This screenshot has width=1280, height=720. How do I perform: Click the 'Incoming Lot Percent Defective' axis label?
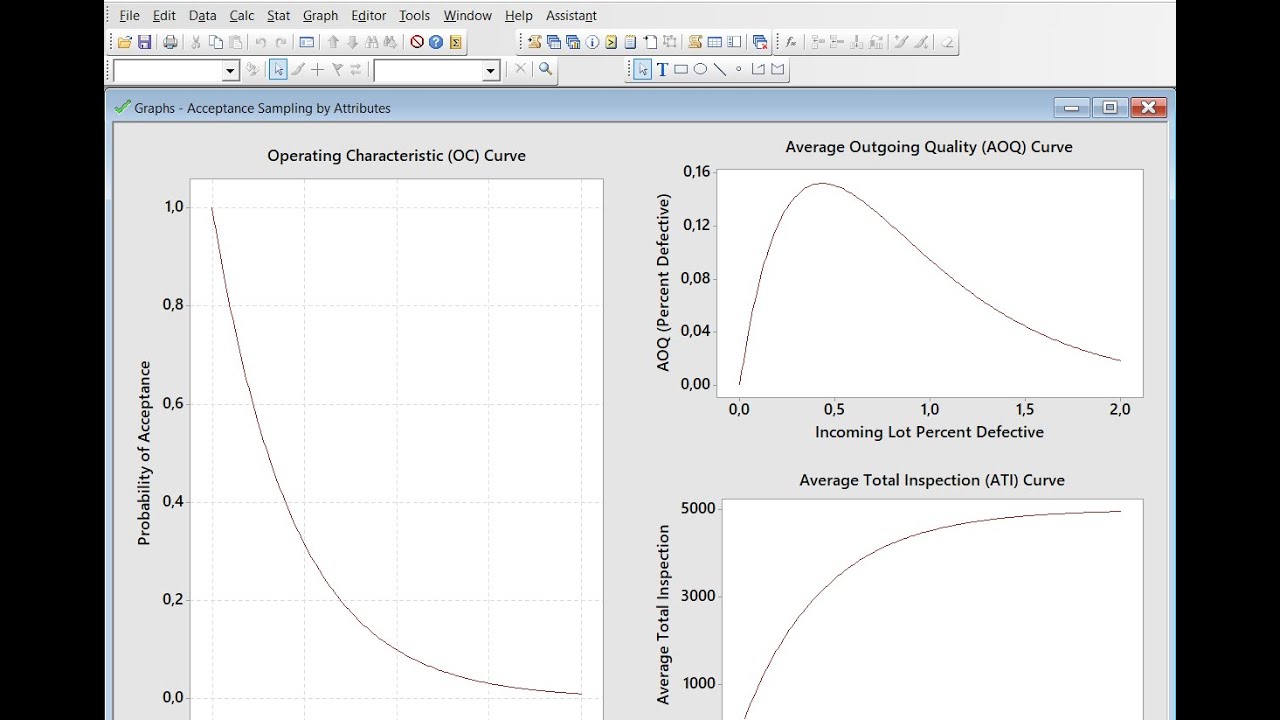pyautogui.click(x=929, y=432)
